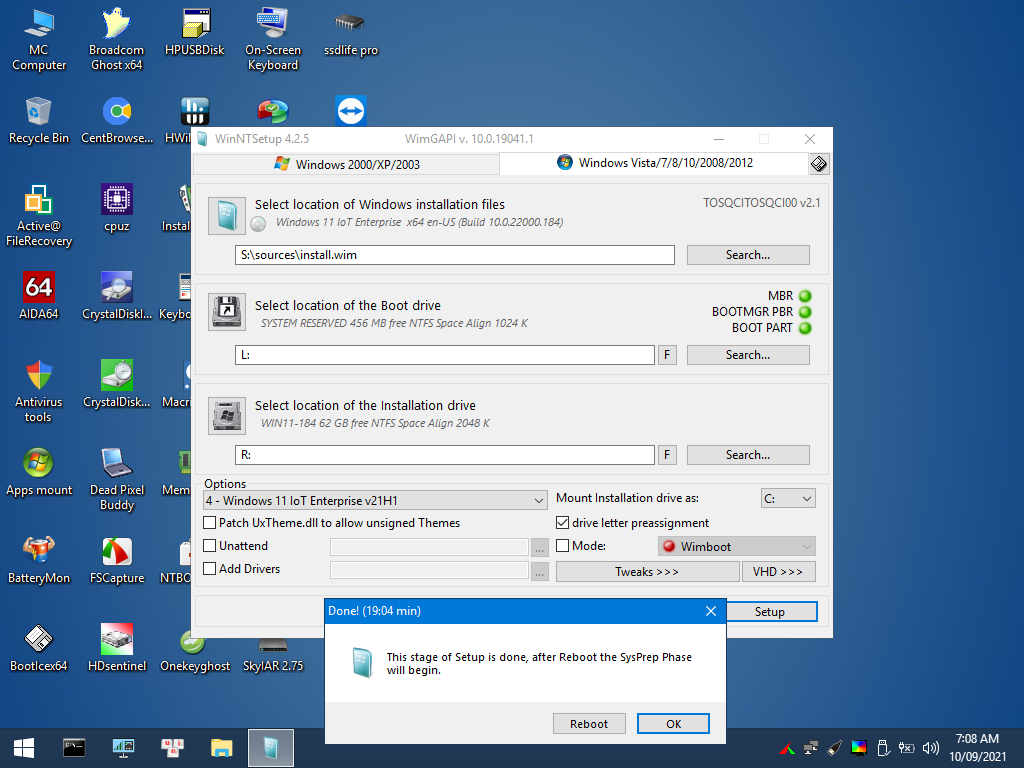Click the Installation drive disk icon
The height and width of the screenshot is (768, 1024).
pos(227,415)
